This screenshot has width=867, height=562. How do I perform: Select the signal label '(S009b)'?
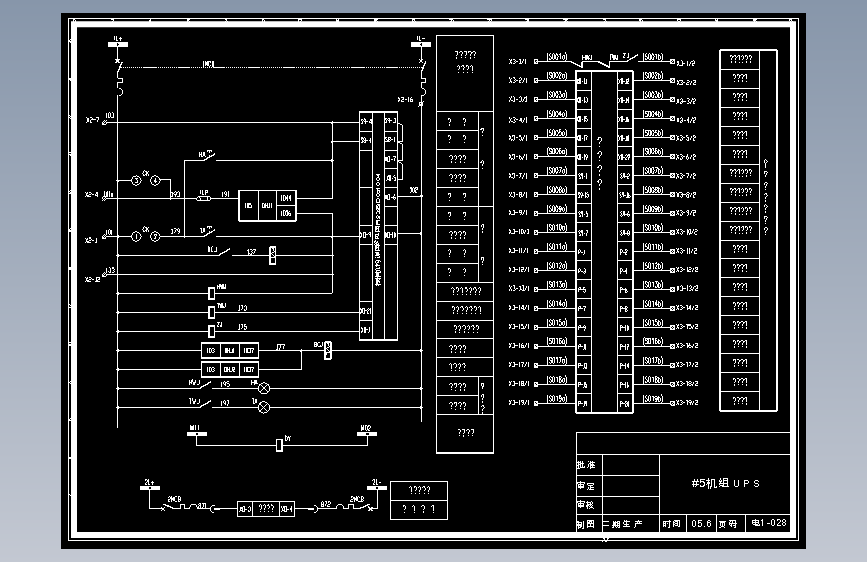point(653,209)
